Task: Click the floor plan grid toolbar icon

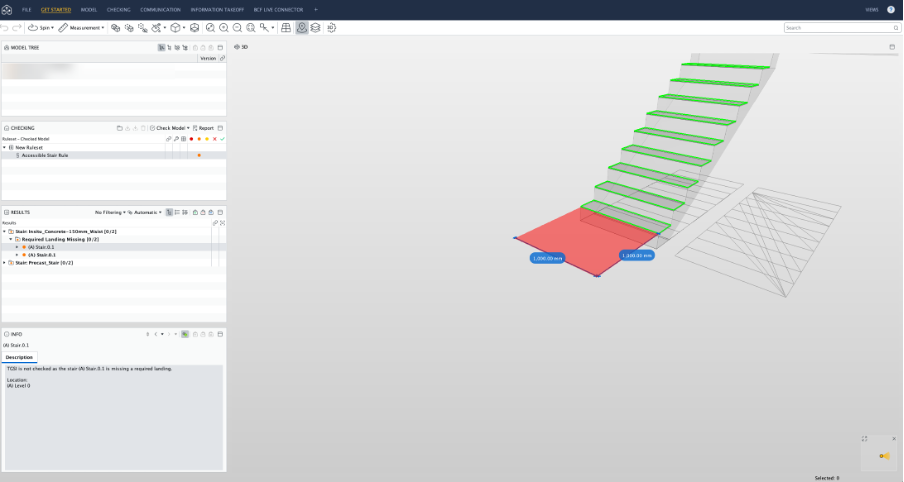Action: 286,28
